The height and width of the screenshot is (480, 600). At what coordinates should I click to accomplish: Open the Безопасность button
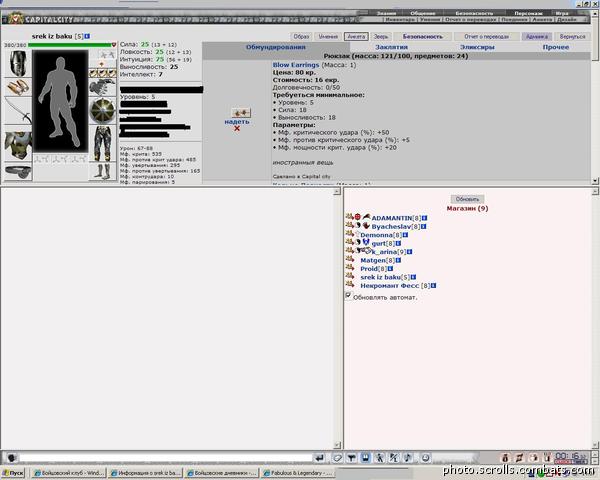(422, 36)
